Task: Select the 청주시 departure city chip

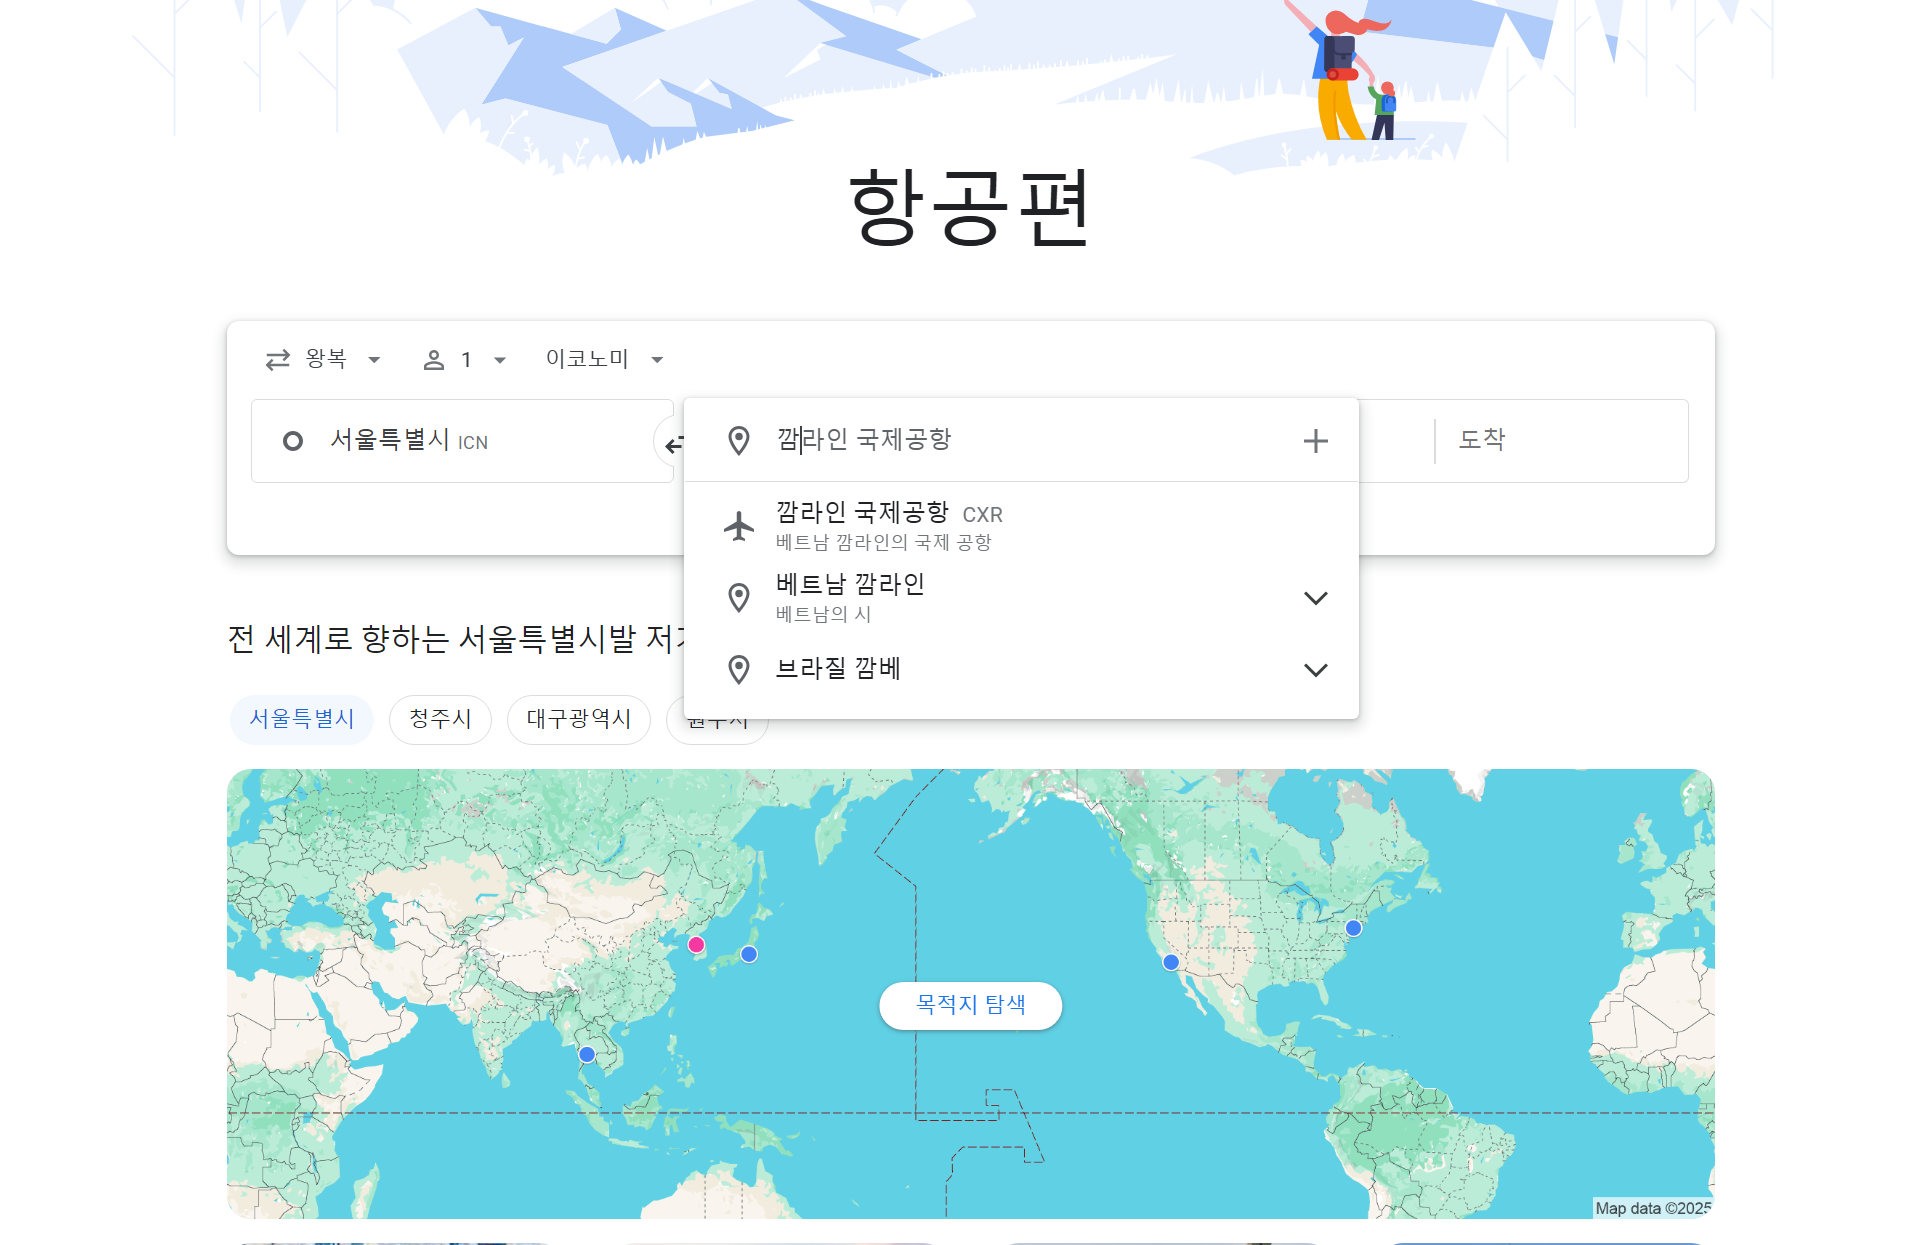Action: point(440,719)
